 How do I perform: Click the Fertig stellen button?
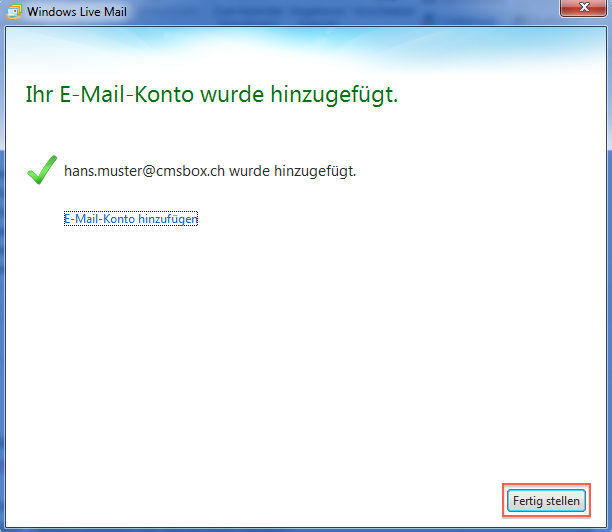(545, 499)
